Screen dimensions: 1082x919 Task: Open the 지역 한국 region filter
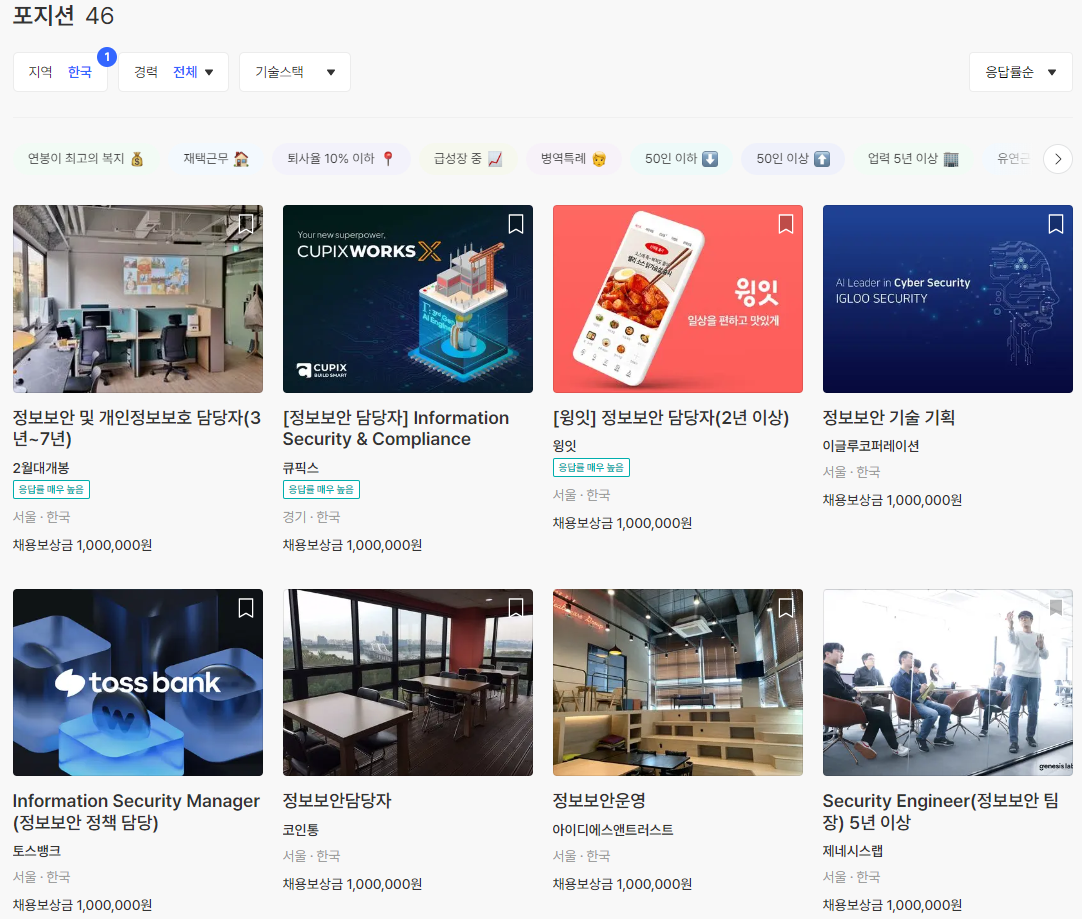60,72
